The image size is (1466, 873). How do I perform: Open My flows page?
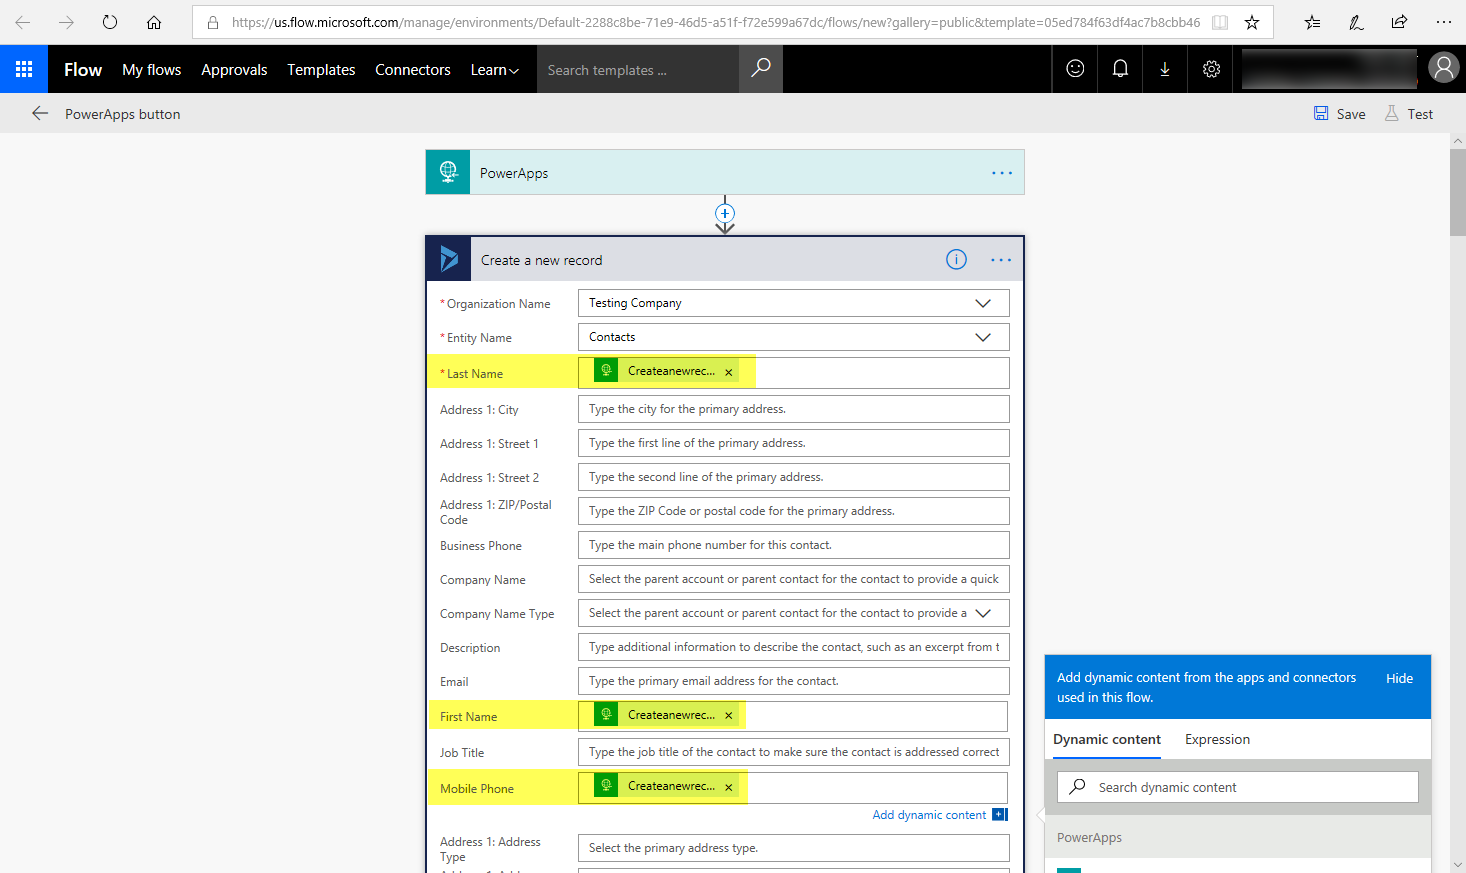click(152, 69)
